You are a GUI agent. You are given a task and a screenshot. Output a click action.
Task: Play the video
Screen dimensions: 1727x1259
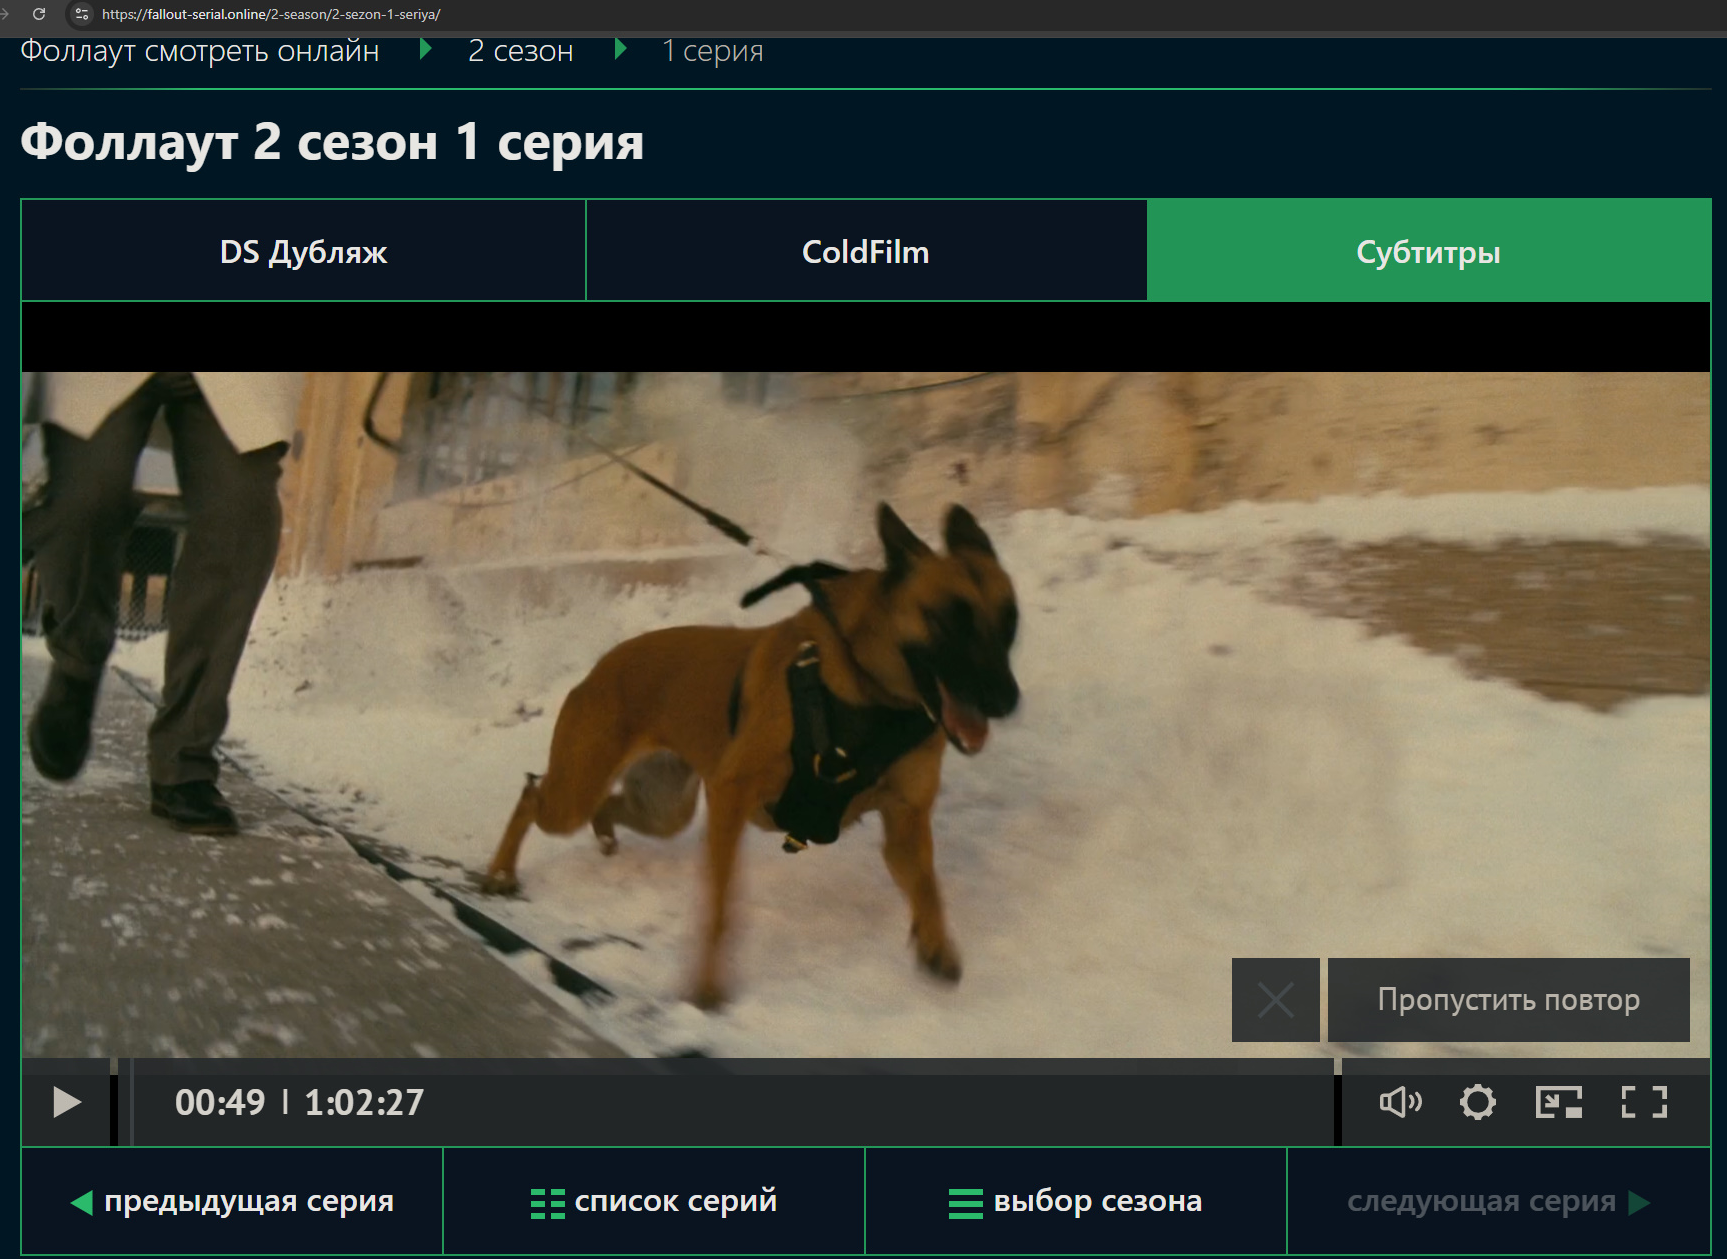(66, 1102)
